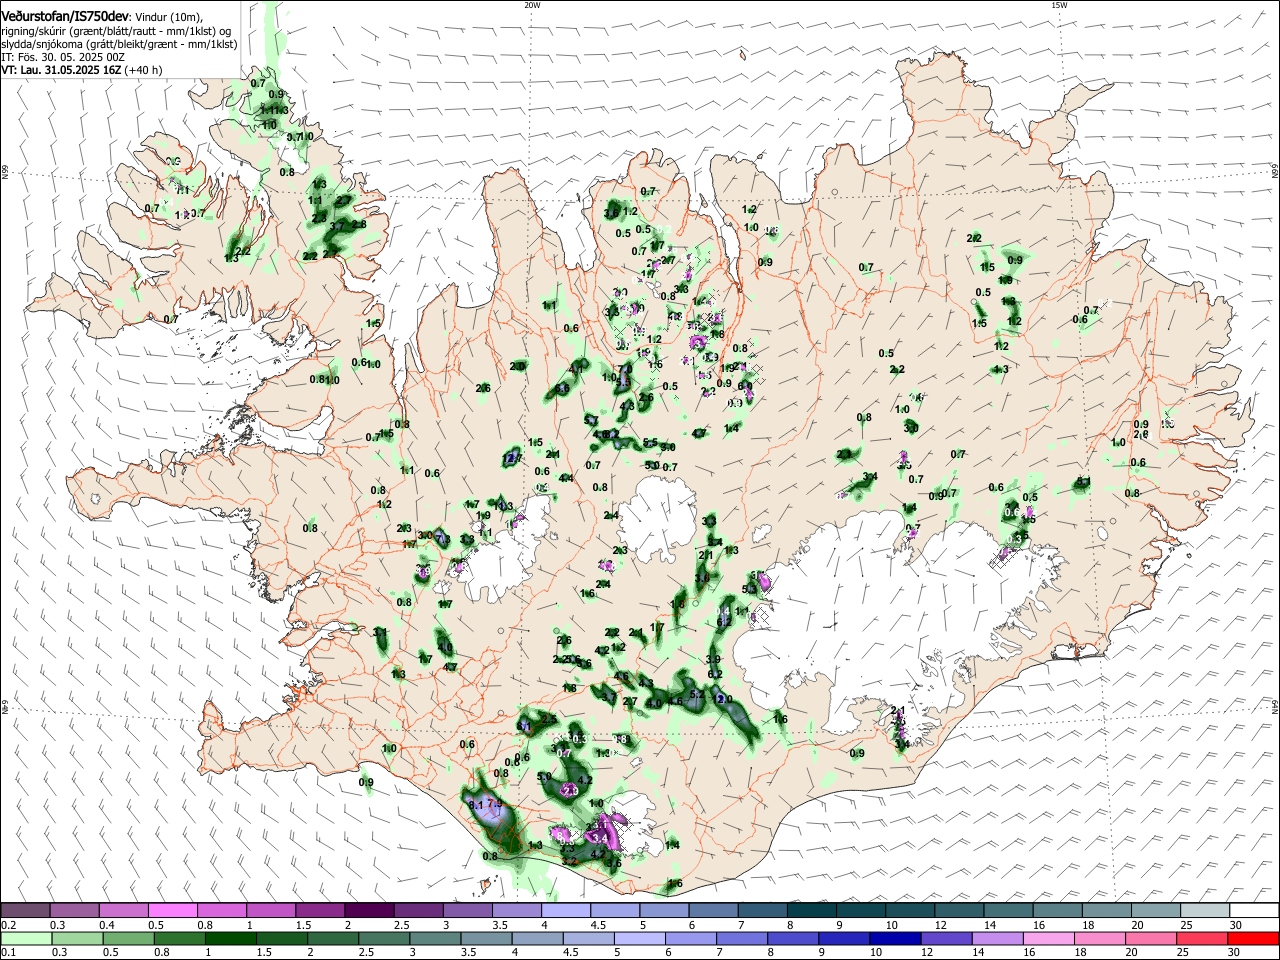Viewport: 1280px width, 960px height.
Task: Click the '(+40 h)' forecast offset text
Action: click(x=143, y=70)
